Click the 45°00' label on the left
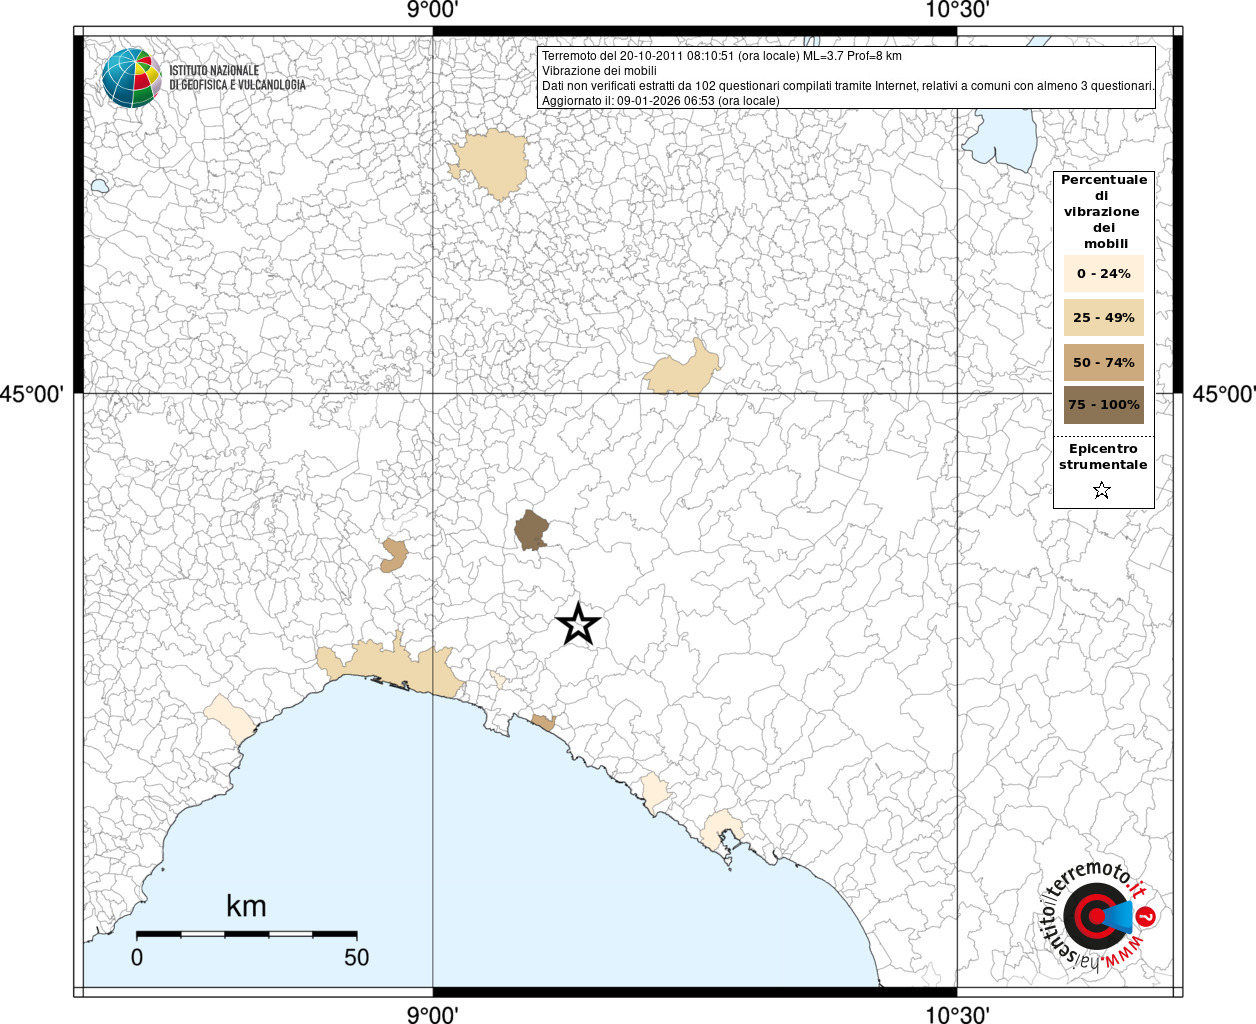Screen dimensions: 1256x1024 click(x=32, y=394)
